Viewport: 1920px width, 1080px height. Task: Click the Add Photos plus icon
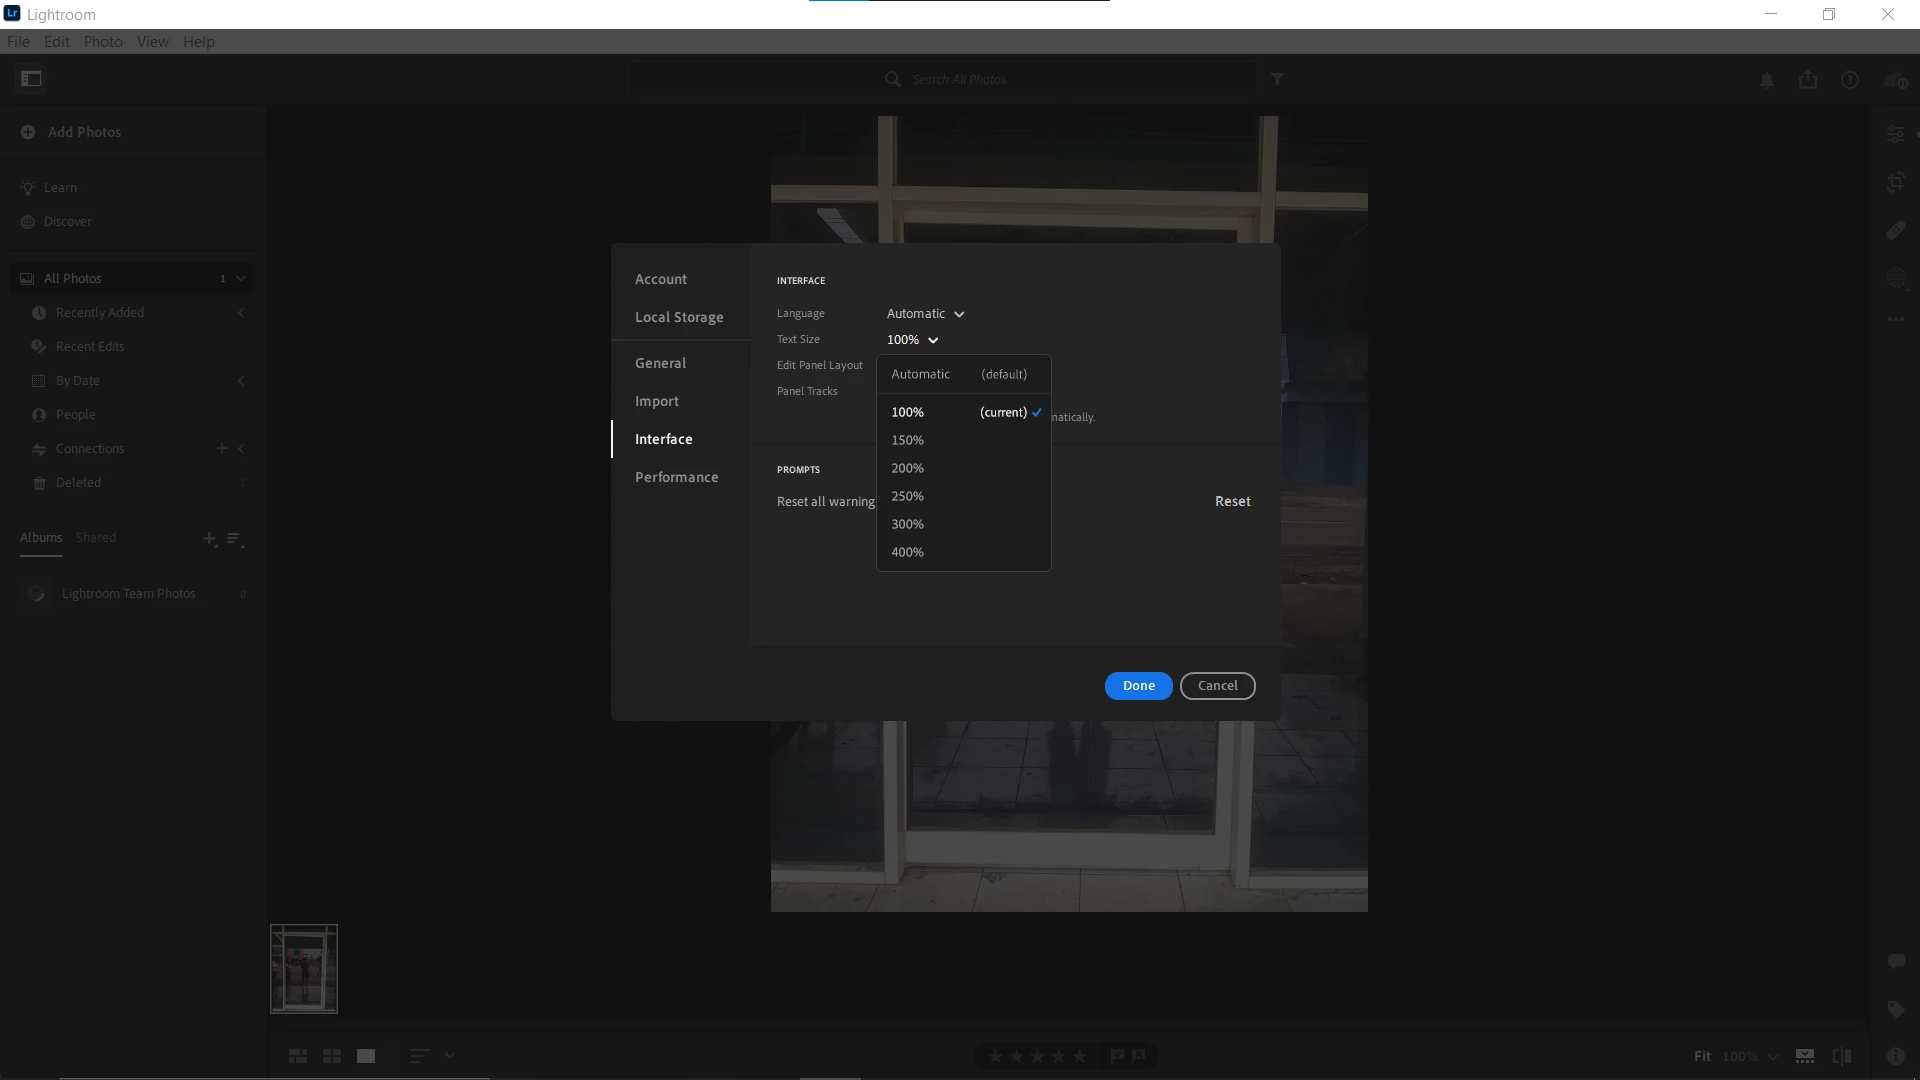28,132
